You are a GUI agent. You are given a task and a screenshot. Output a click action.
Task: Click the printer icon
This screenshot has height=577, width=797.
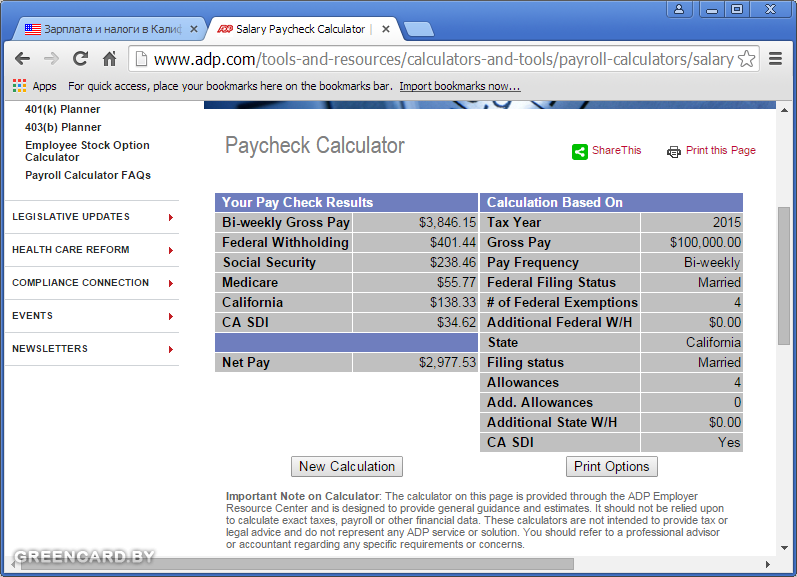[673, 151]
